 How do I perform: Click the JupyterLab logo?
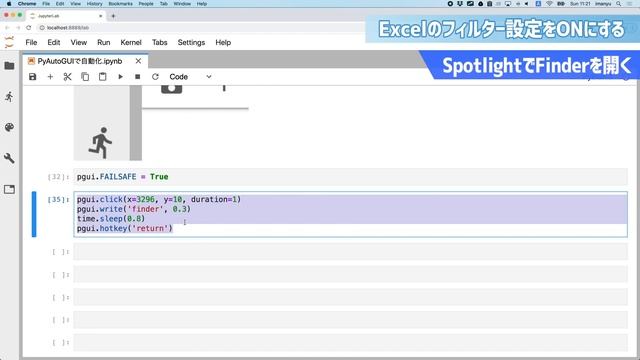pyautogui.click(x=9, y=42)
